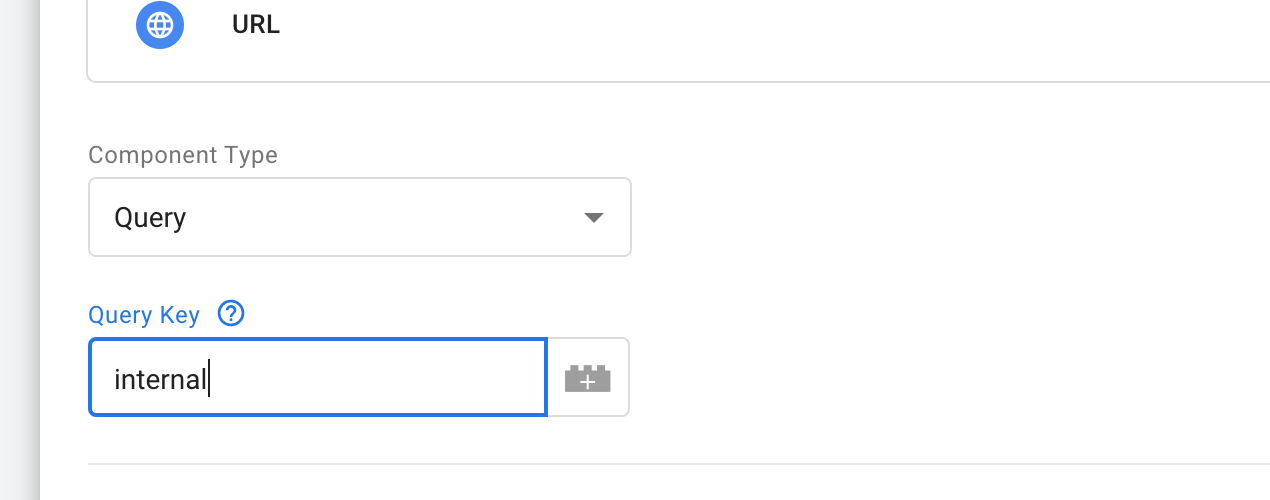The height and width of the screenshot is (500, 1270).
Task: Click the Query text in the dropdown
Action: pyautogui.click(x=150, y=218)
